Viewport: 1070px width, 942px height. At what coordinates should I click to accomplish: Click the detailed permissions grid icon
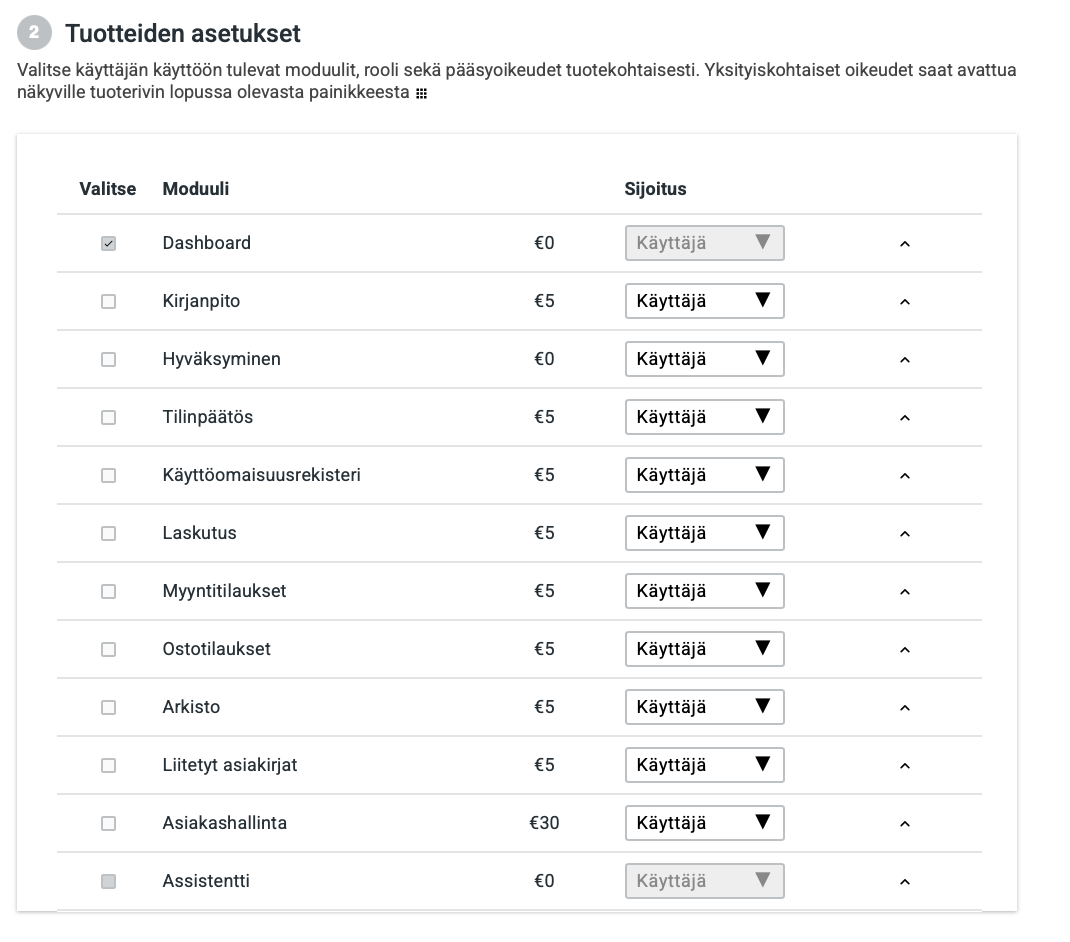coord(423,95)
